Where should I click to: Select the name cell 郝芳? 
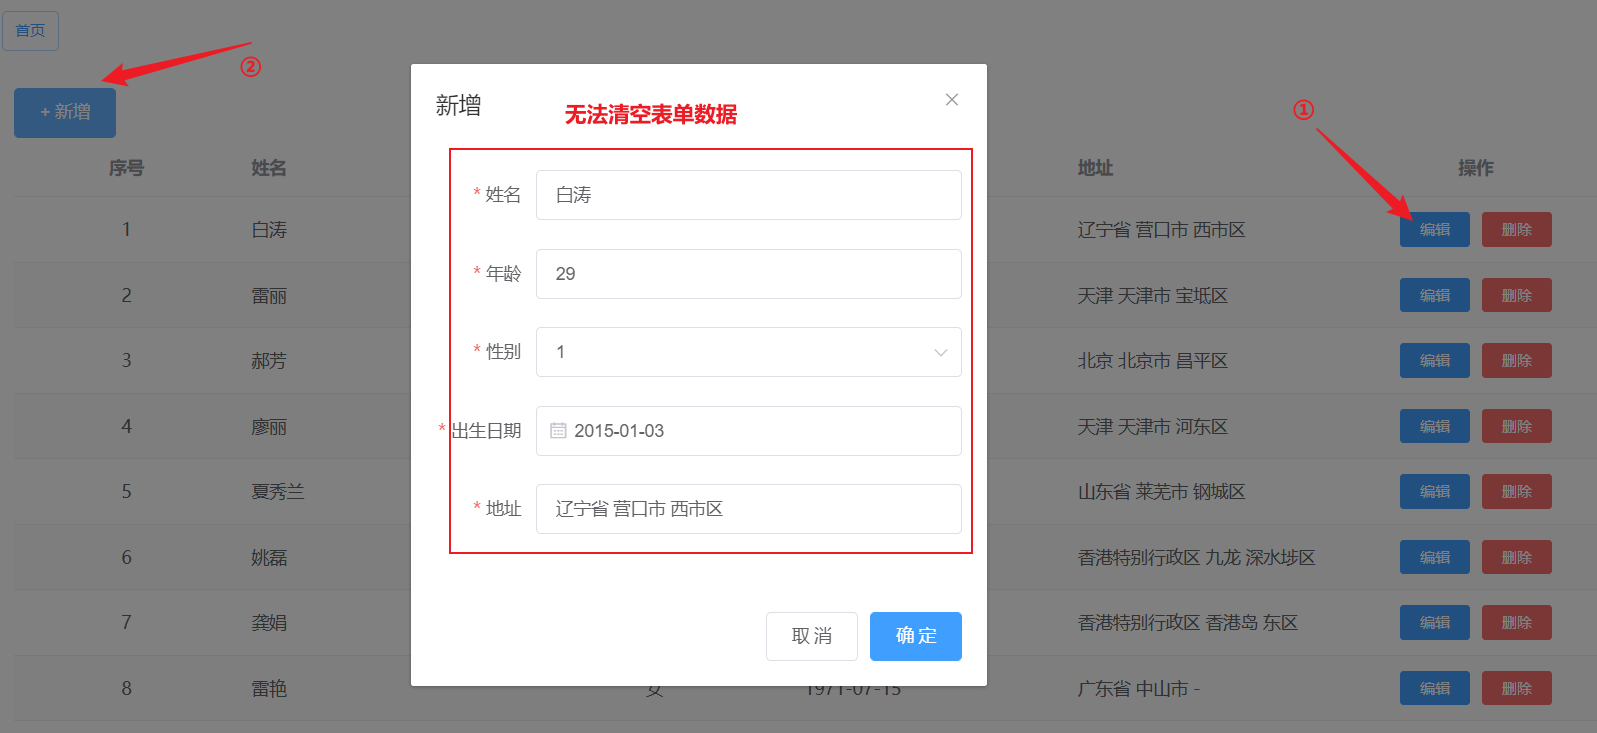[x=269, y=361]
